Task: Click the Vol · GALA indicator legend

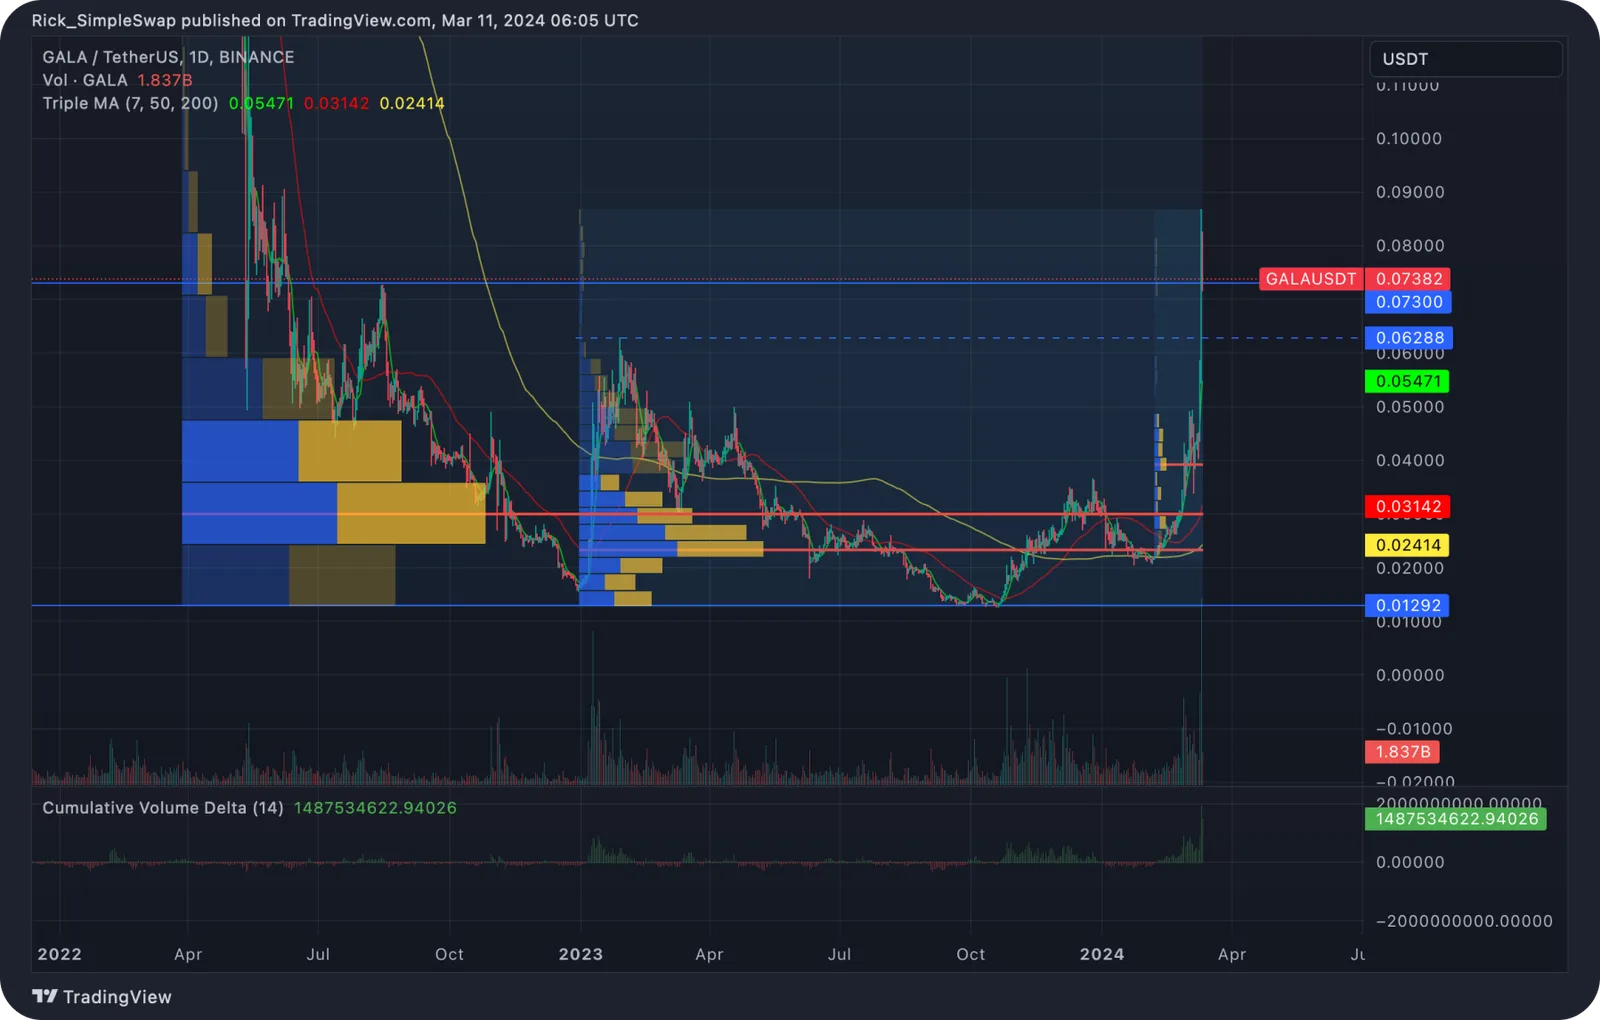Action: (85, 80)
